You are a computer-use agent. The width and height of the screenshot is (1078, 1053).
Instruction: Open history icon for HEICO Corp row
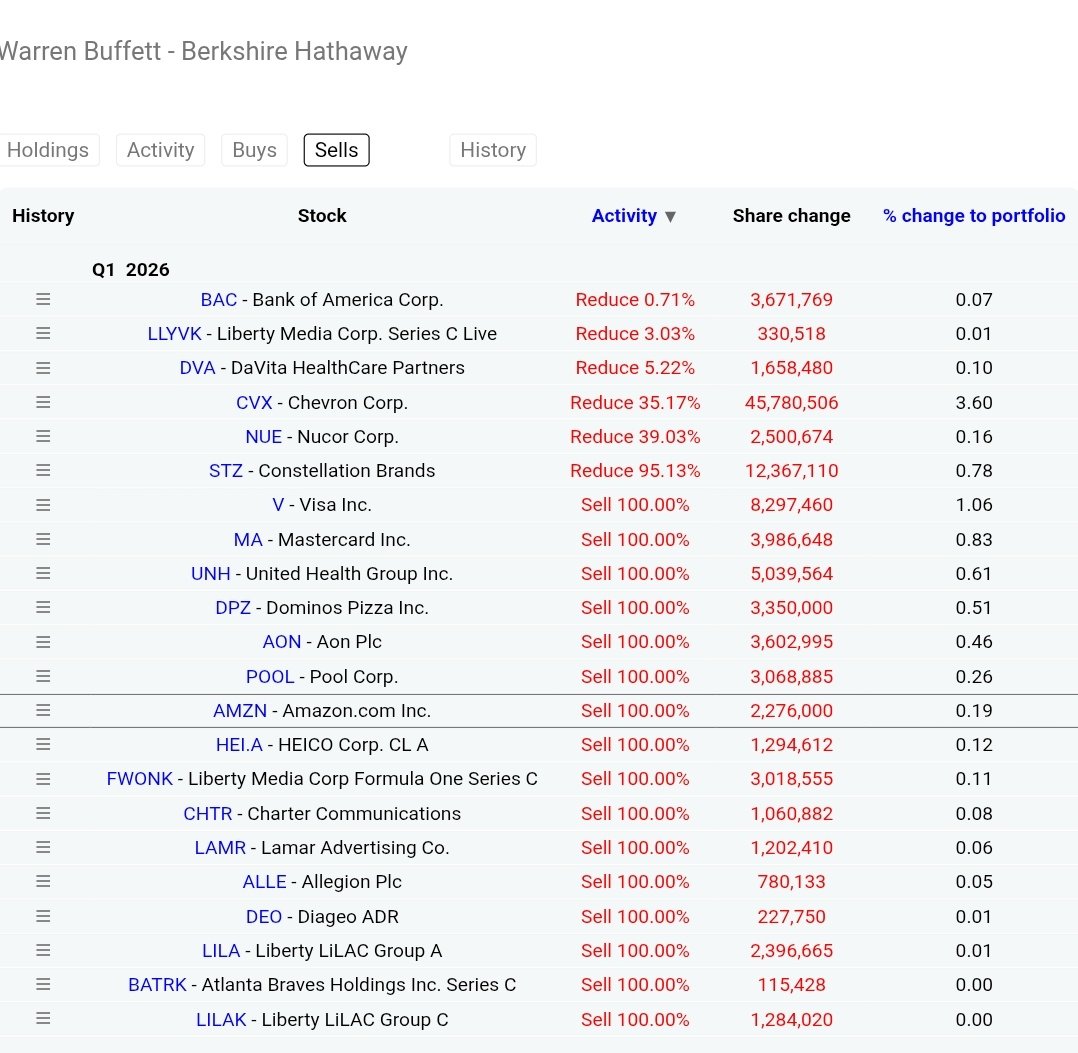tap(43, 744)
